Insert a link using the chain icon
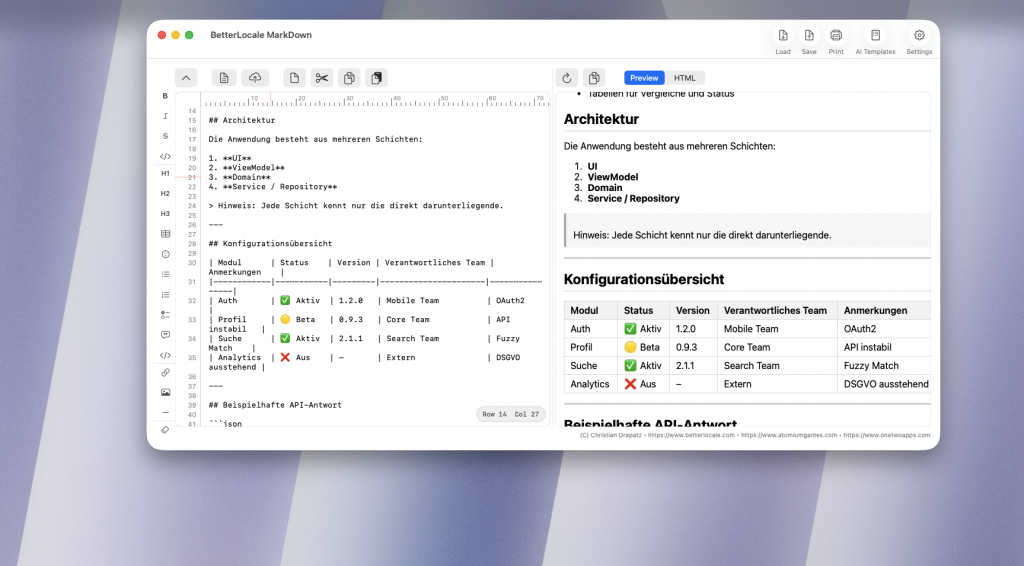 point(165,372)
